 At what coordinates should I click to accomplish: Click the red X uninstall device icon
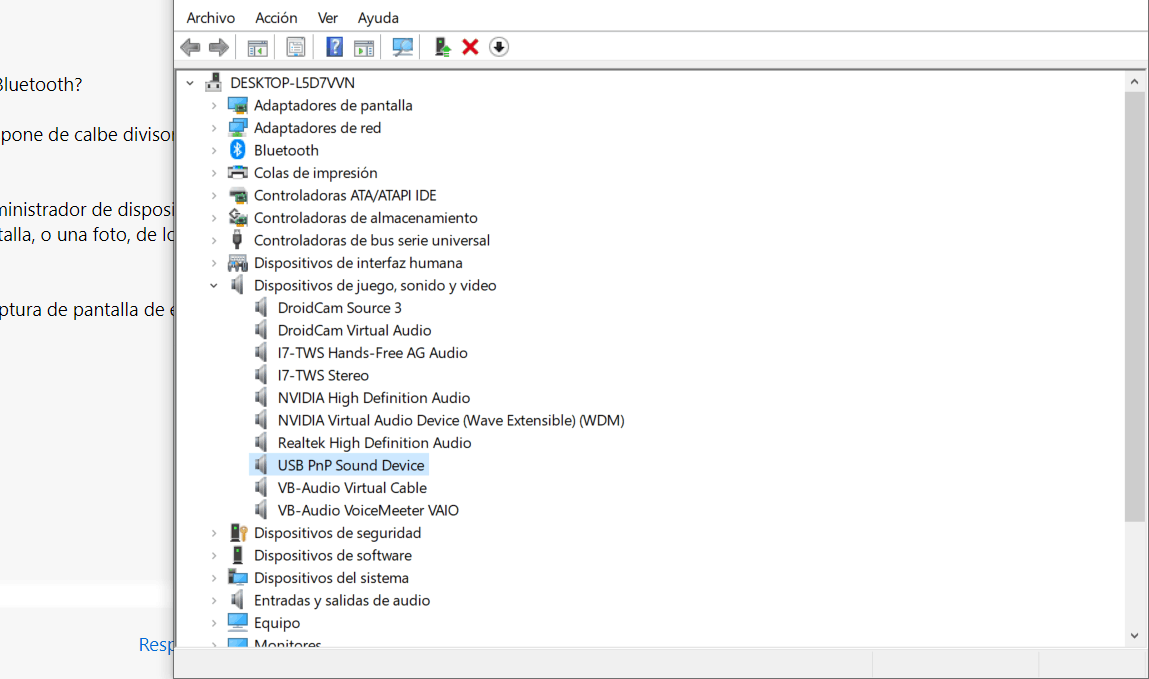coord(470,48)
